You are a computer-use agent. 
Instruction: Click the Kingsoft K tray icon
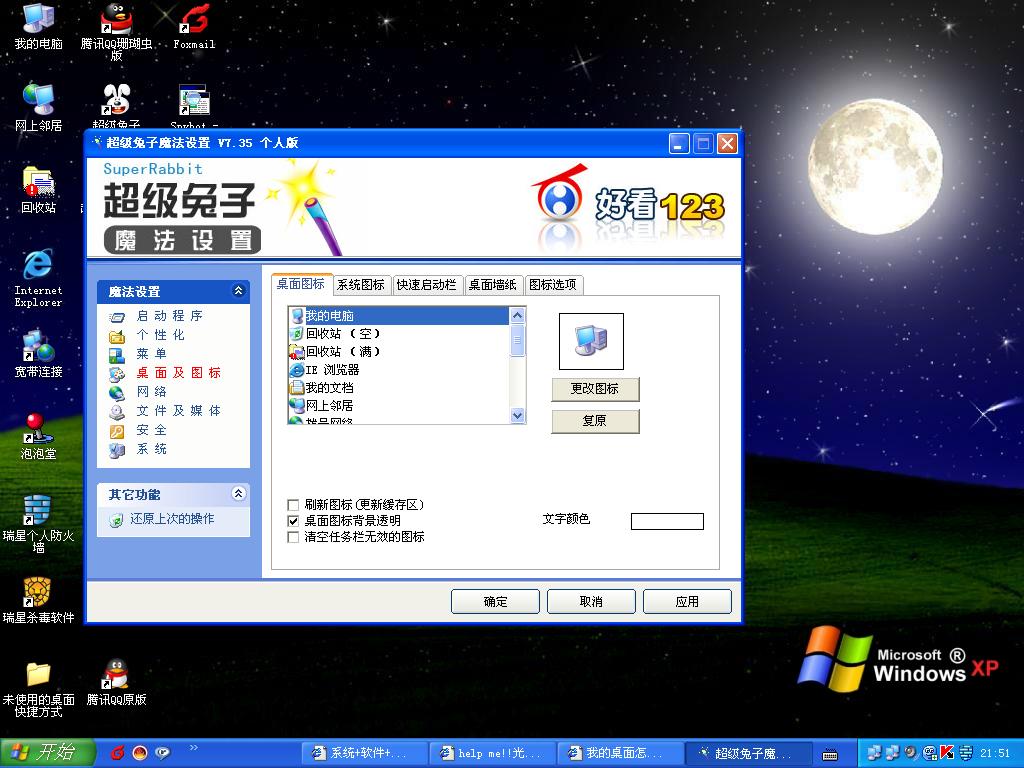(947, 753)
